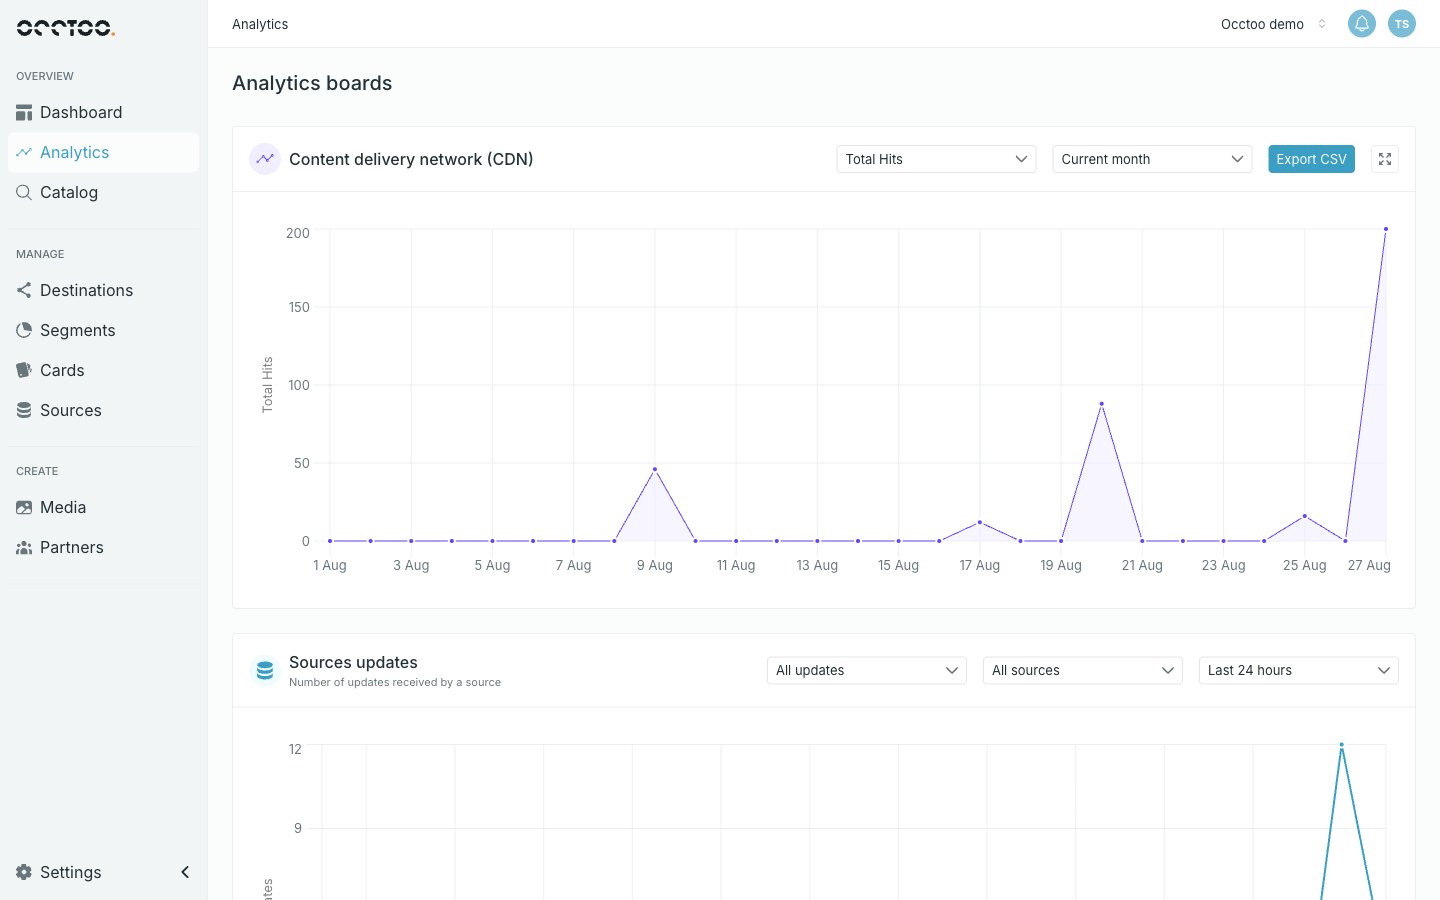Click the Analytics boards heading
This screenshot has width=1440, height=900.
[x=312, y=83]
